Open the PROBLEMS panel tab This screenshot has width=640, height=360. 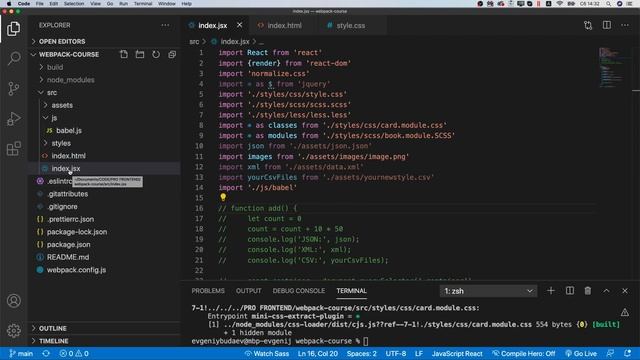tap(208, 291)
